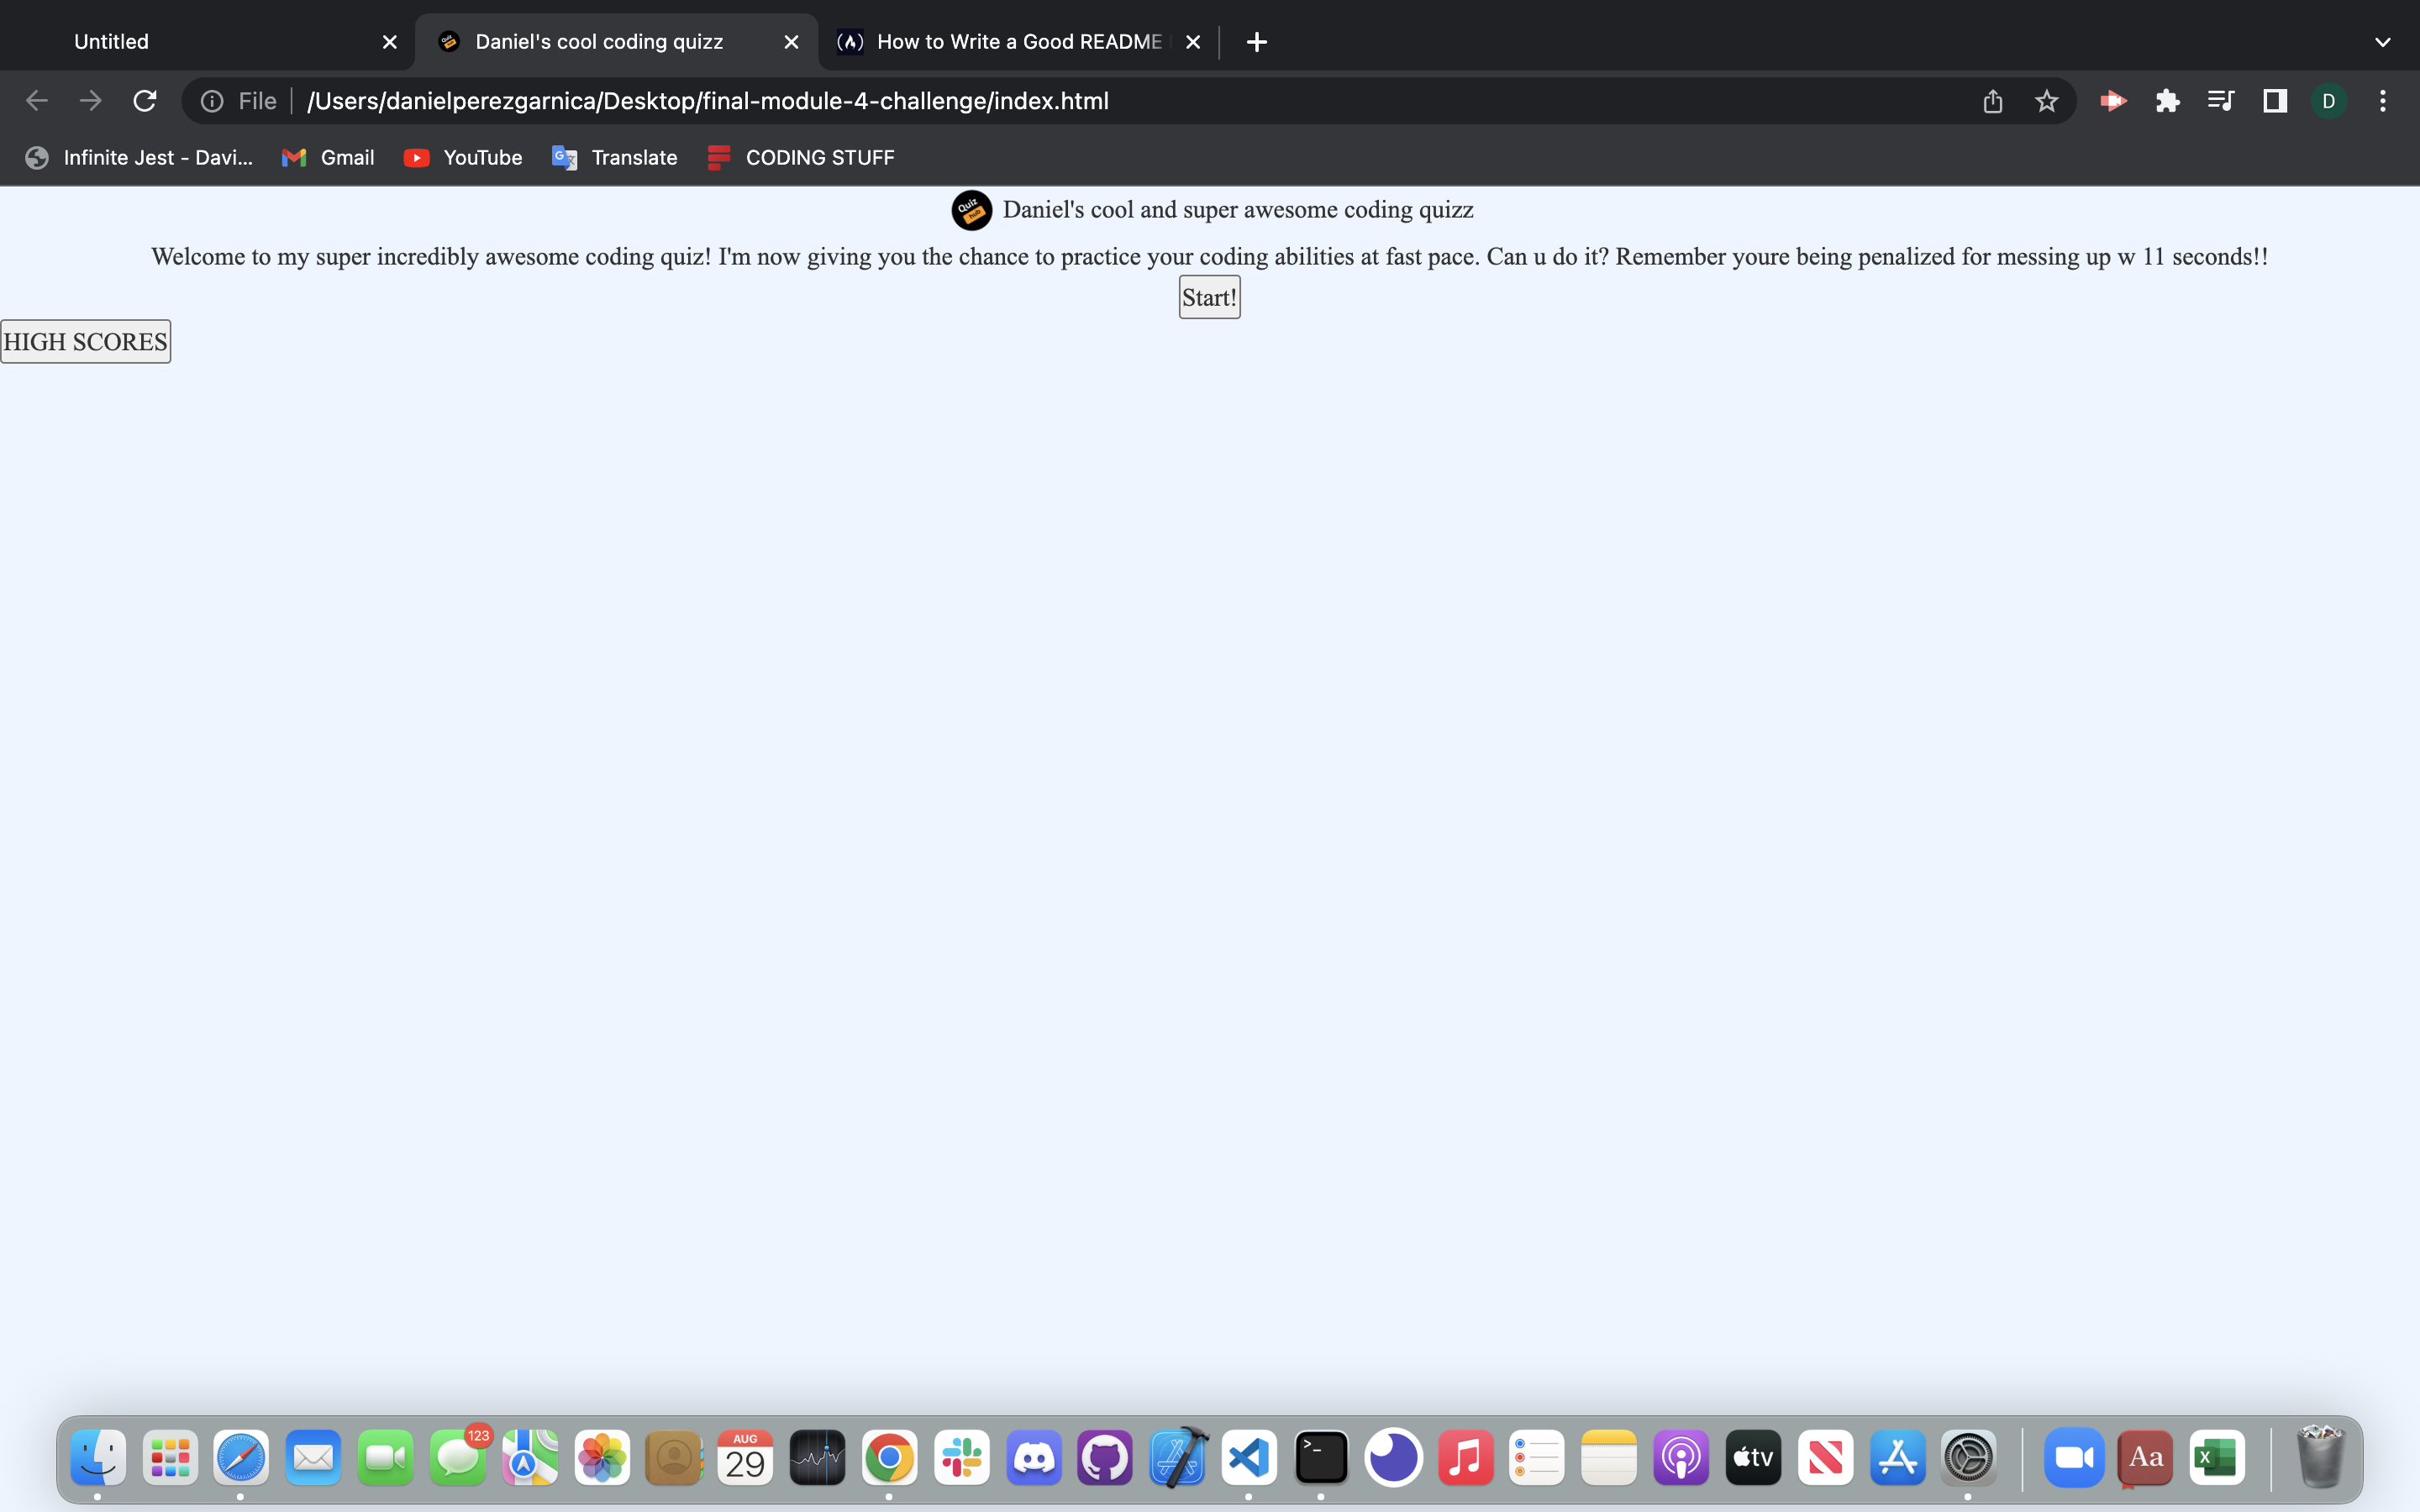The width and height of the screenshot is (2420, 1512).
Task: Toggle the Chrome side panel icon
Action: [2275, 101]
